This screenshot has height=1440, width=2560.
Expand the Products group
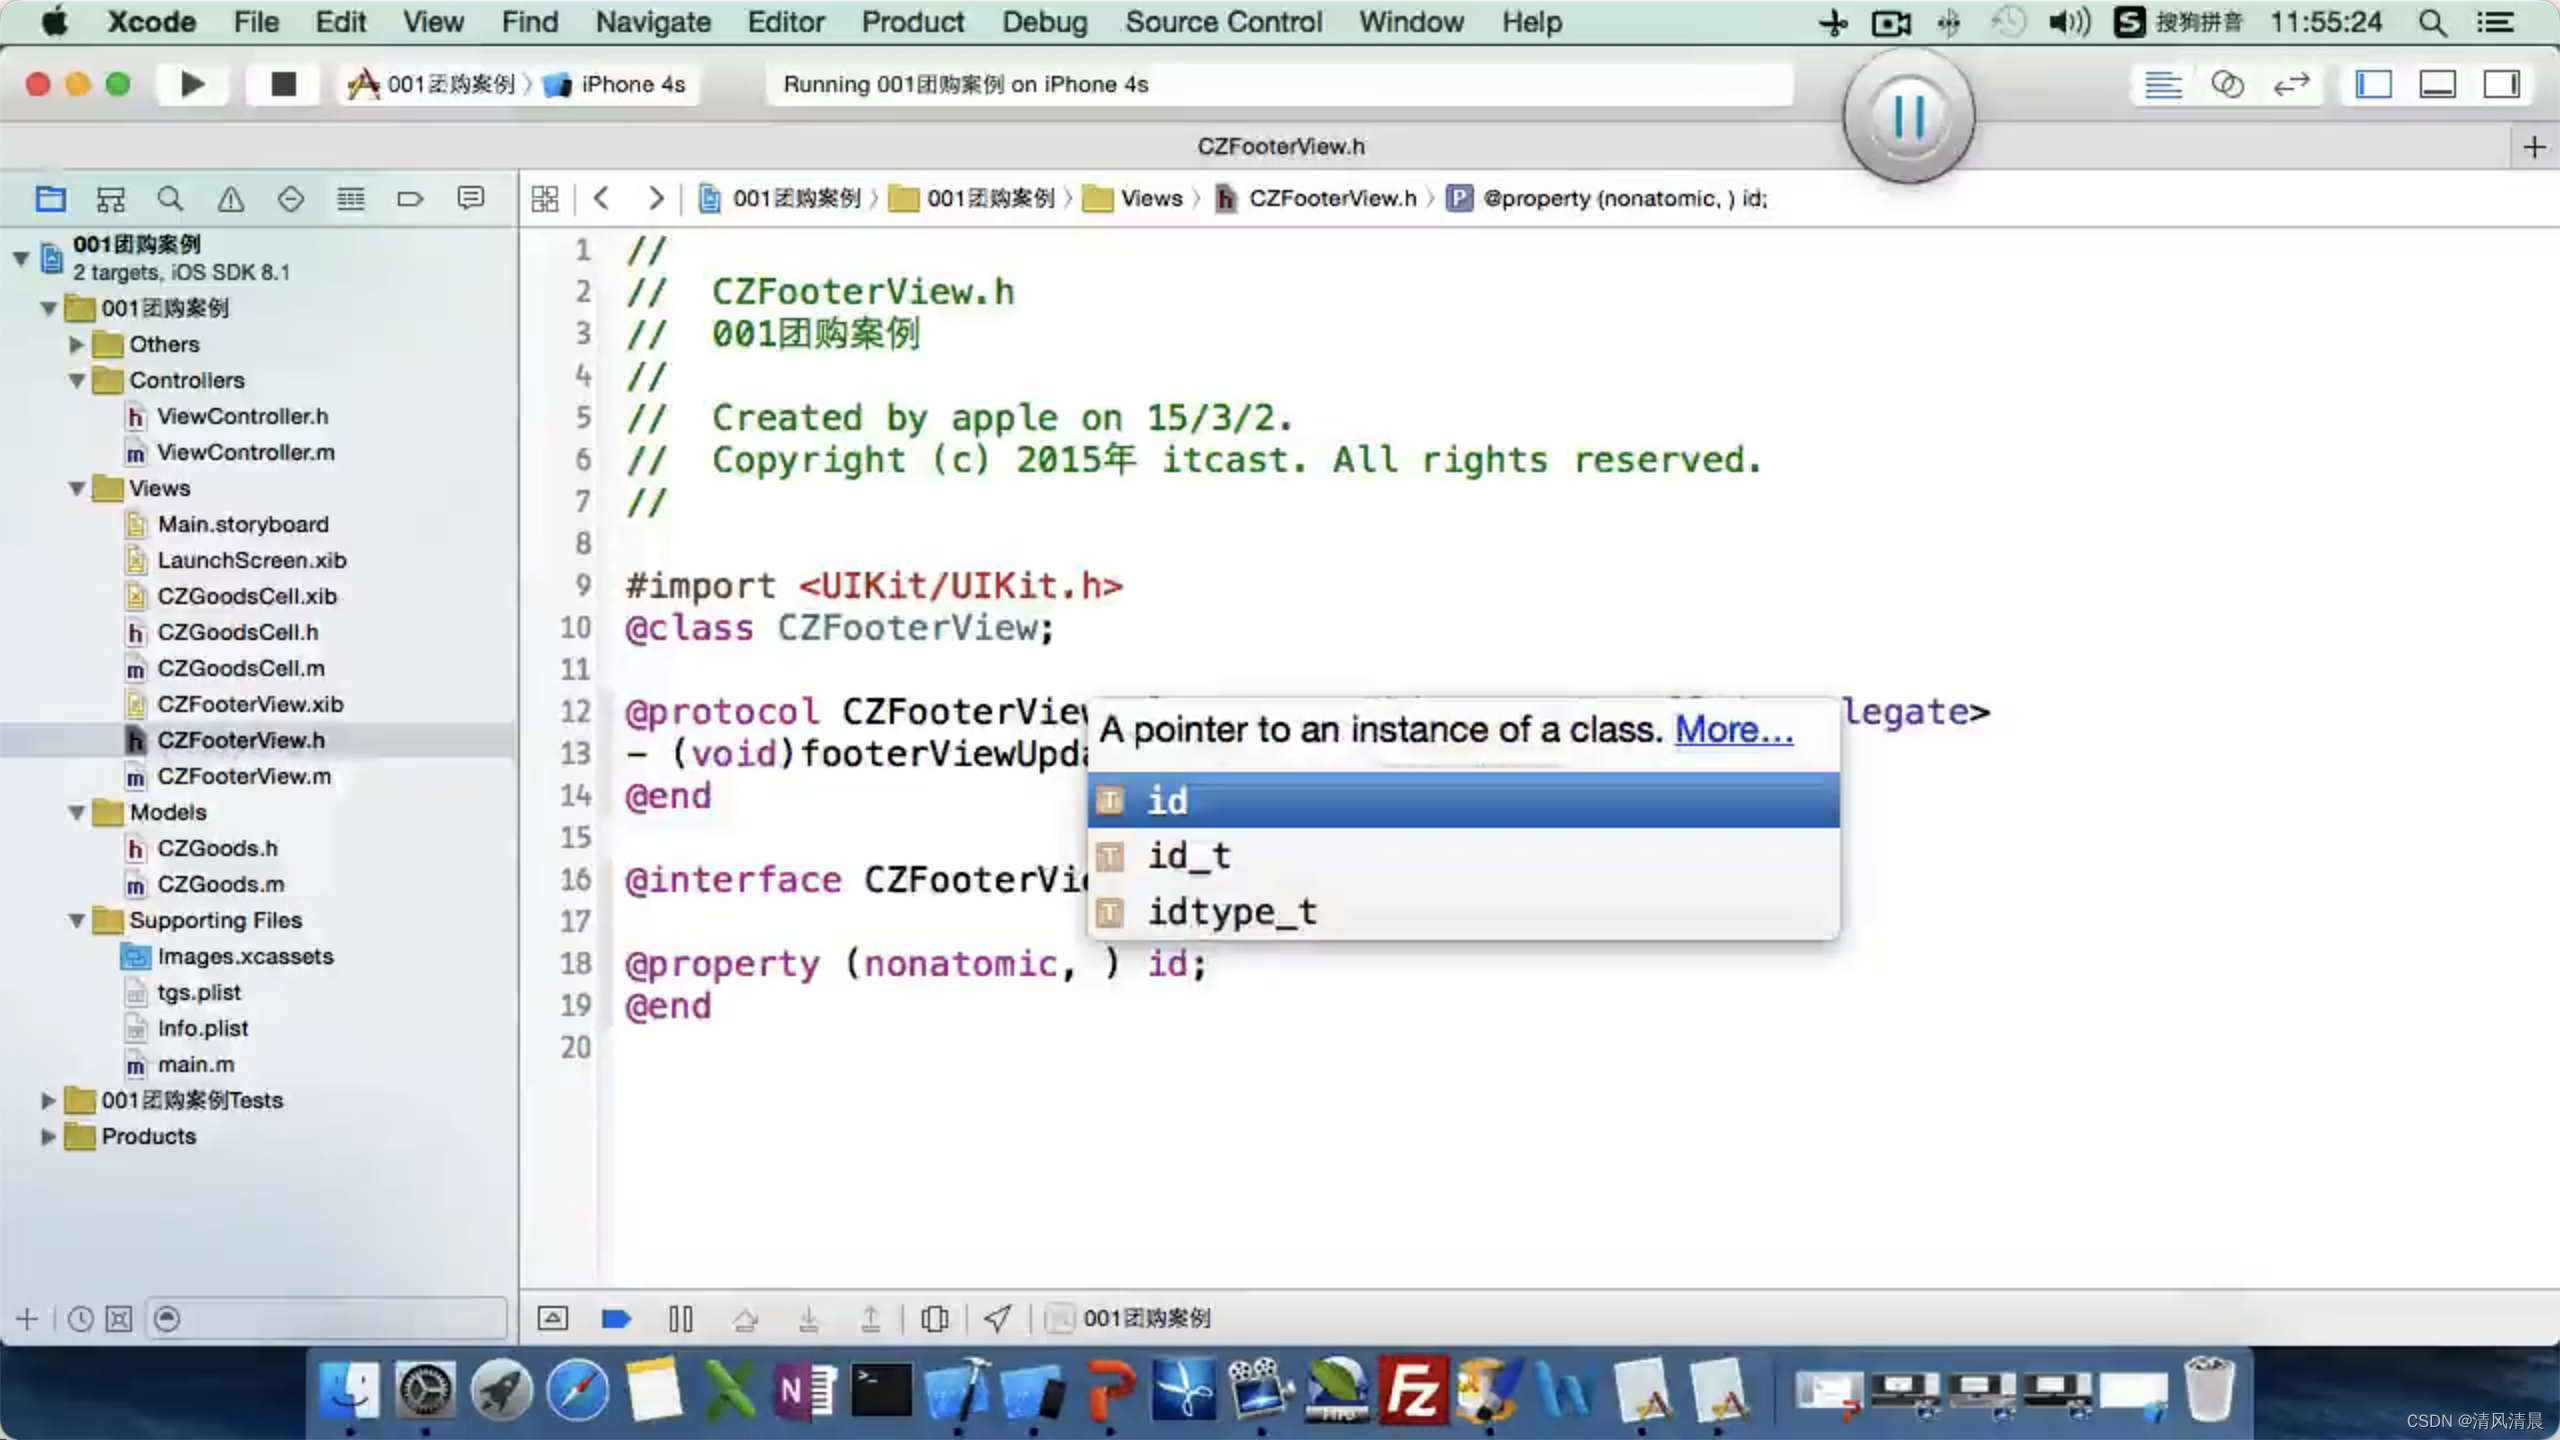click(48, 1136)
